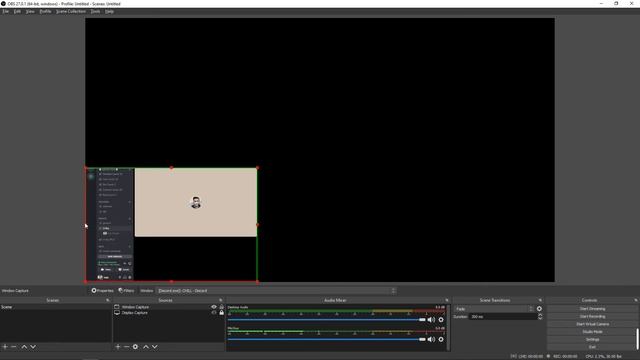Remove selected source with minus icon
The width and height of the screenshot is (640, 360).
click(126, 347)
